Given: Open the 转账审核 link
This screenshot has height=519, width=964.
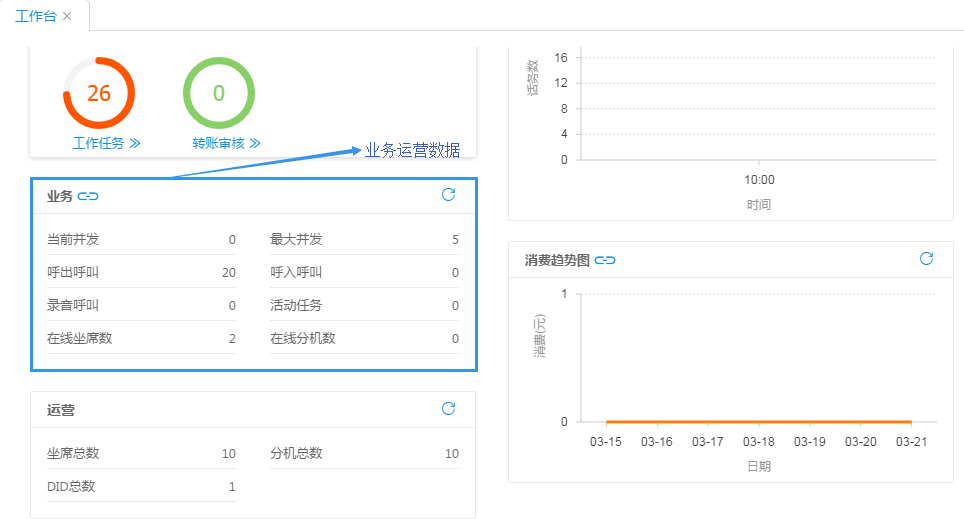Looking at the screenshot, I should (x=226, y=143).
